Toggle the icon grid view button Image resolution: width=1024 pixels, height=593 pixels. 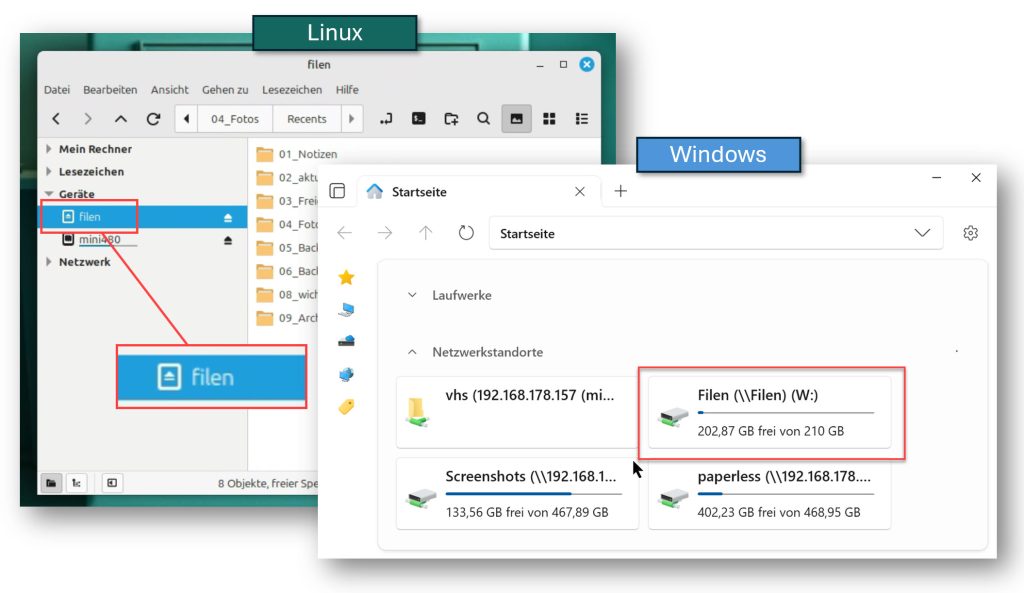(549, 119)
